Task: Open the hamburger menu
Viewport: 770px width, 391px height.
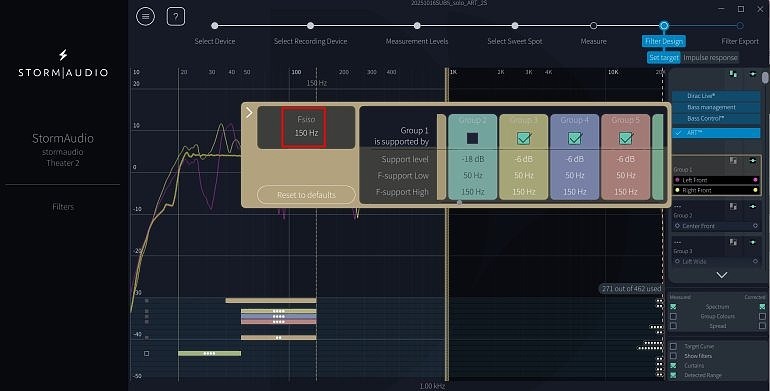Action: point(145,17)
